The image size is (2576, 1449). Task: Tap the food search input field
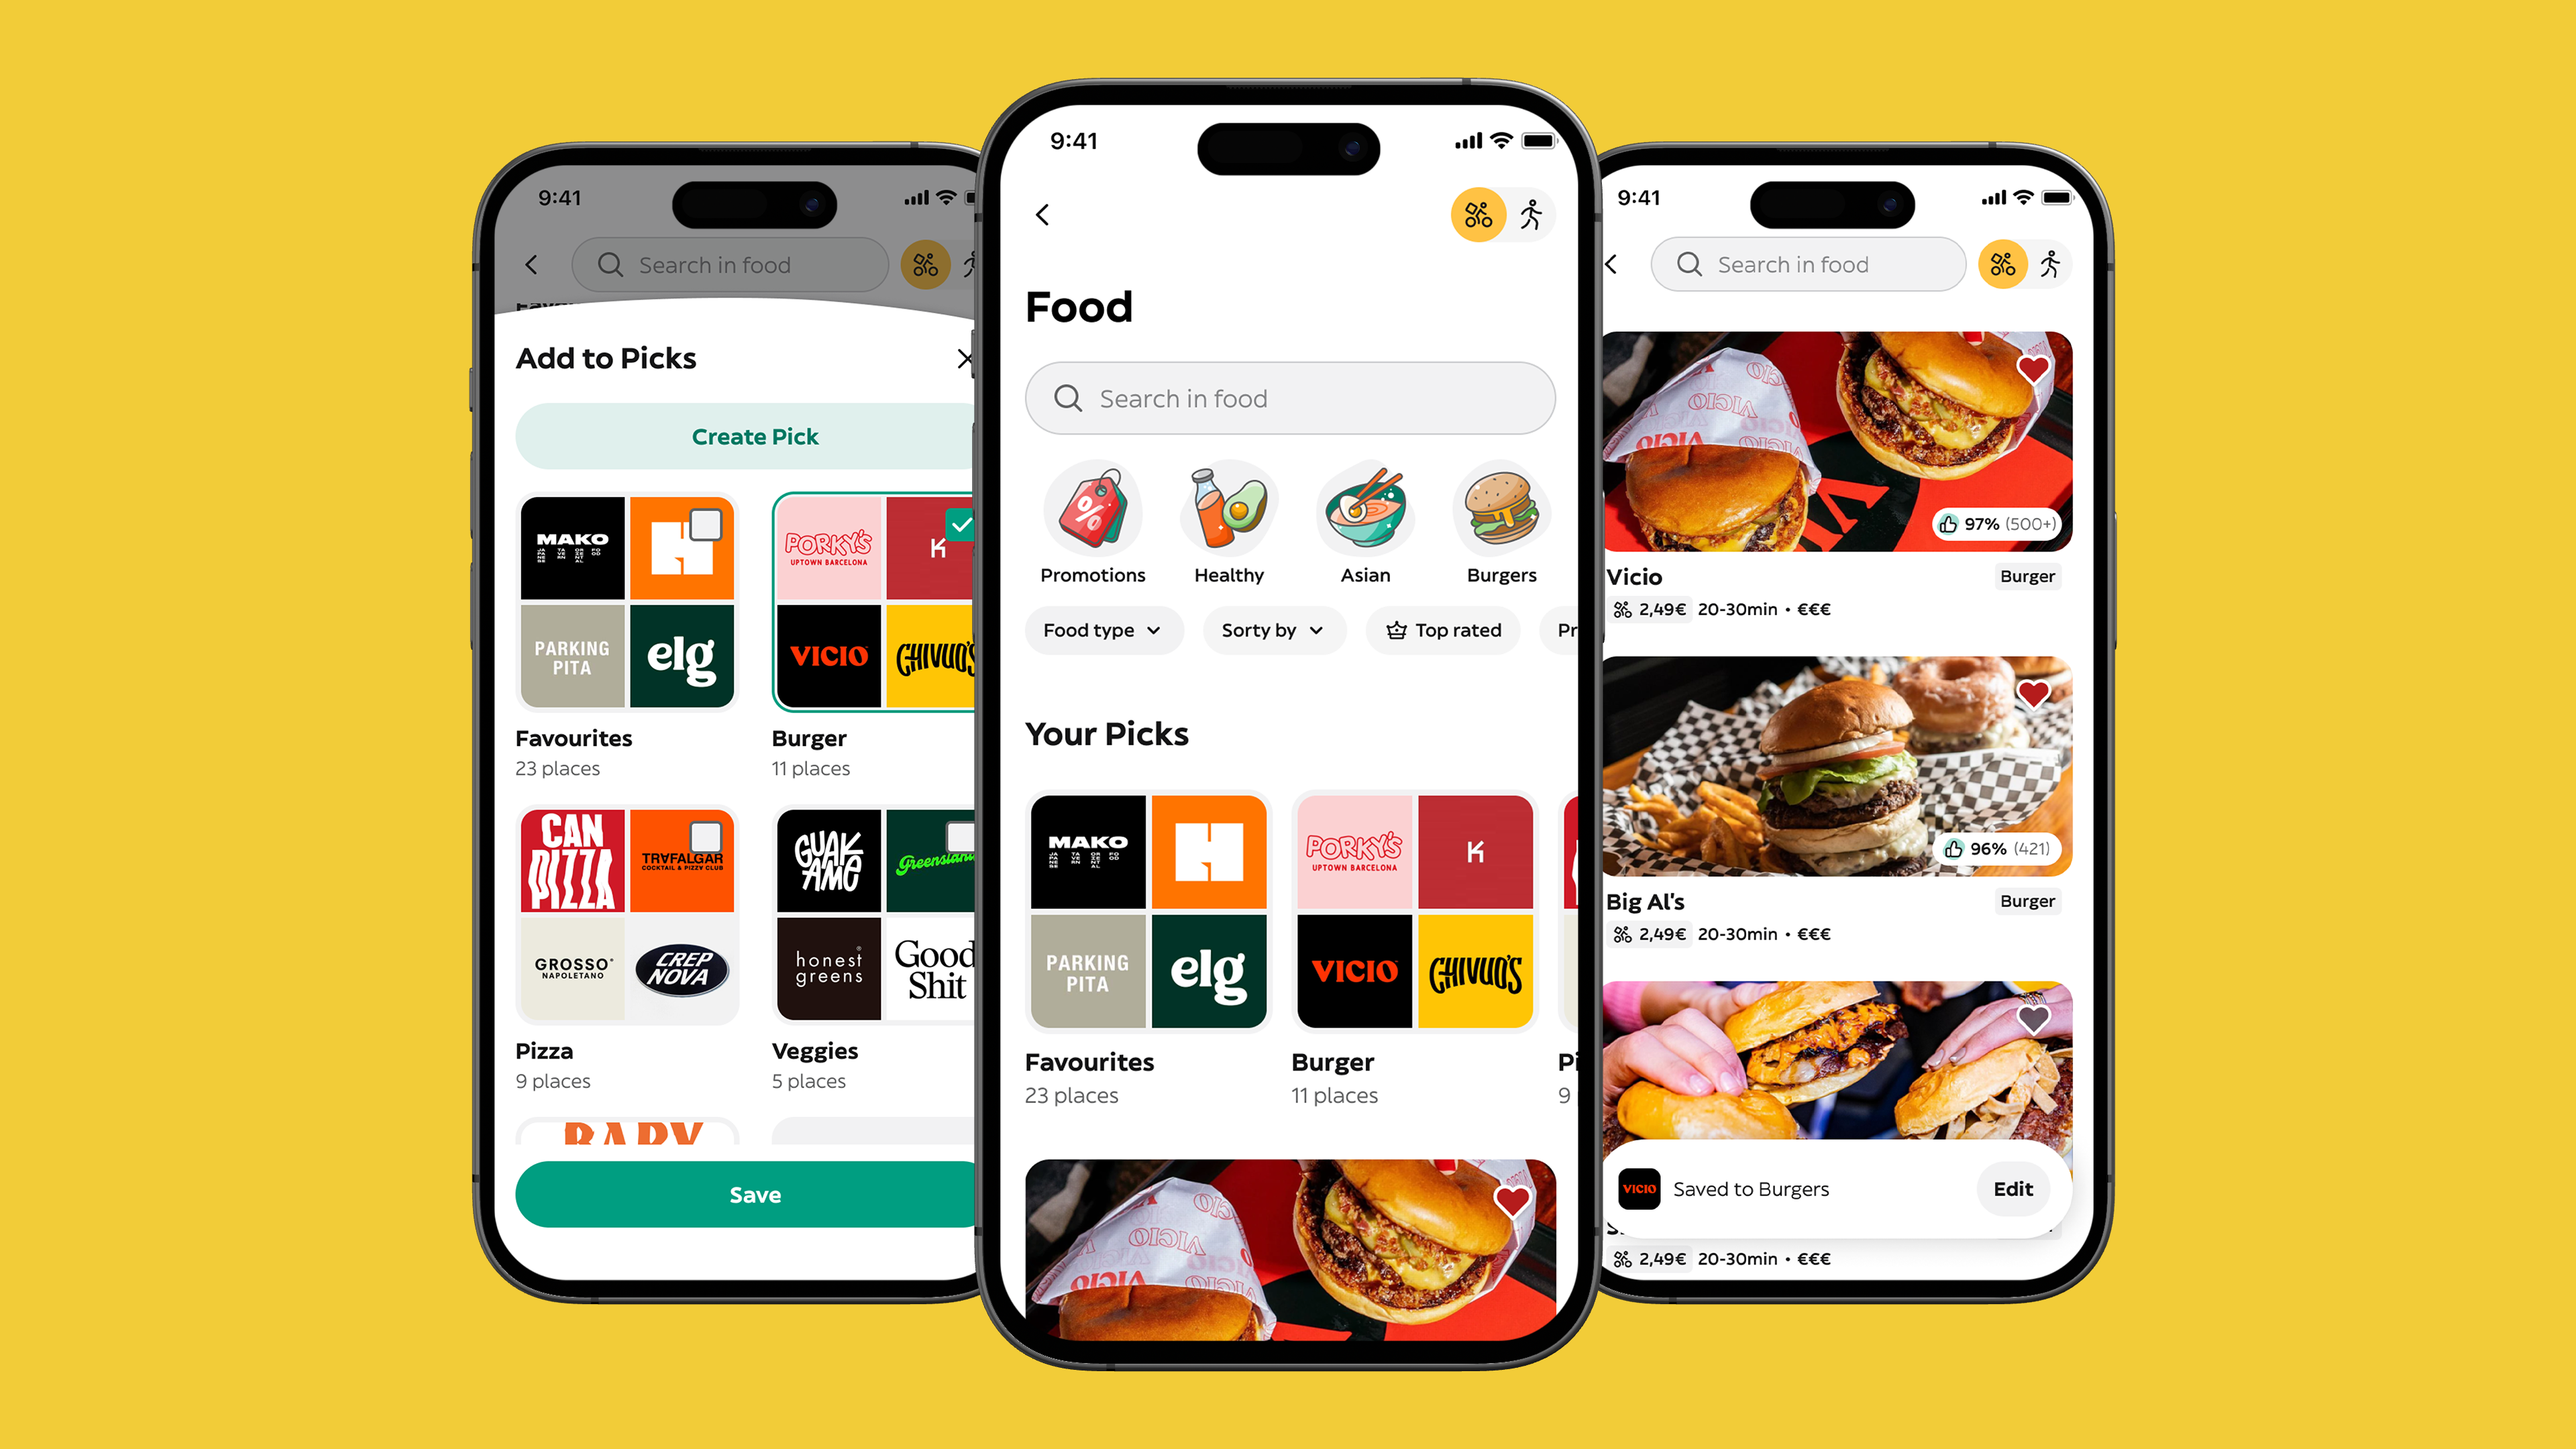(1288, 396)
